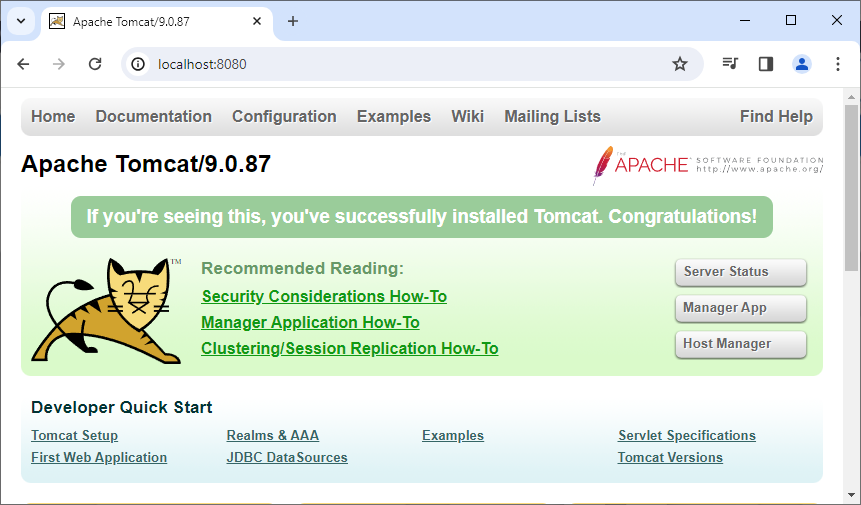Open the Documentation navigation item
This screenshot has height=505, width=861.
coord(154,116)
